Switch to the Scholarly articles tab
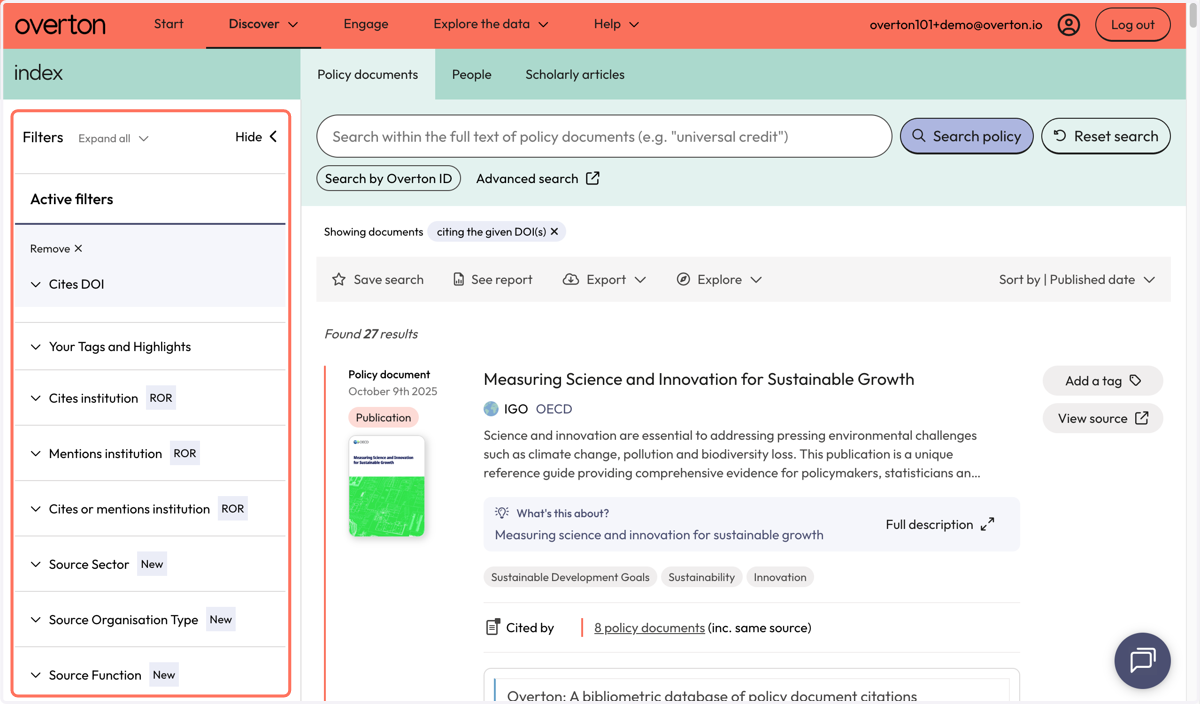1200x704 pixels. tap(575, 74)
